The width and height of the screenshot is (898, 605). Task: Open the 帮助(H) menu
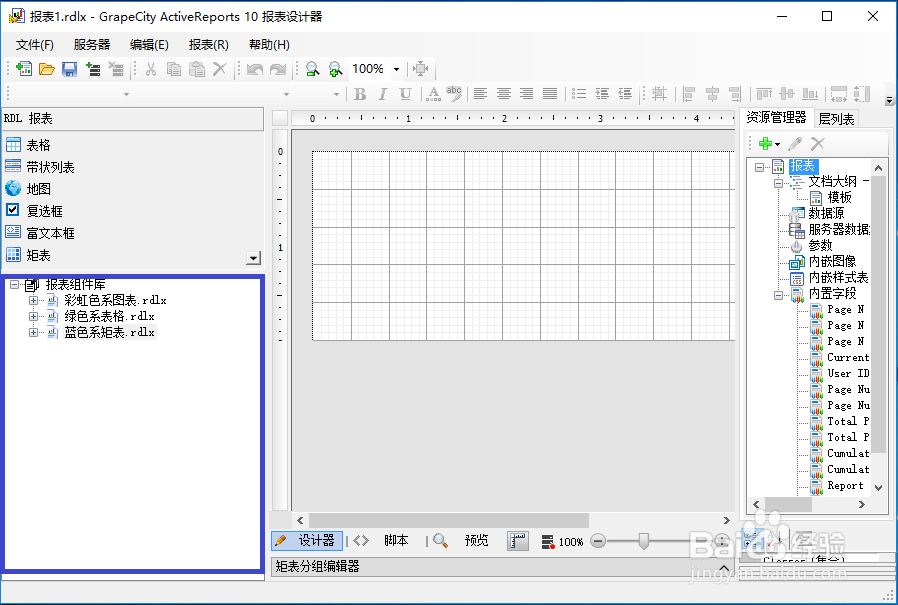(x=269, y=45)
